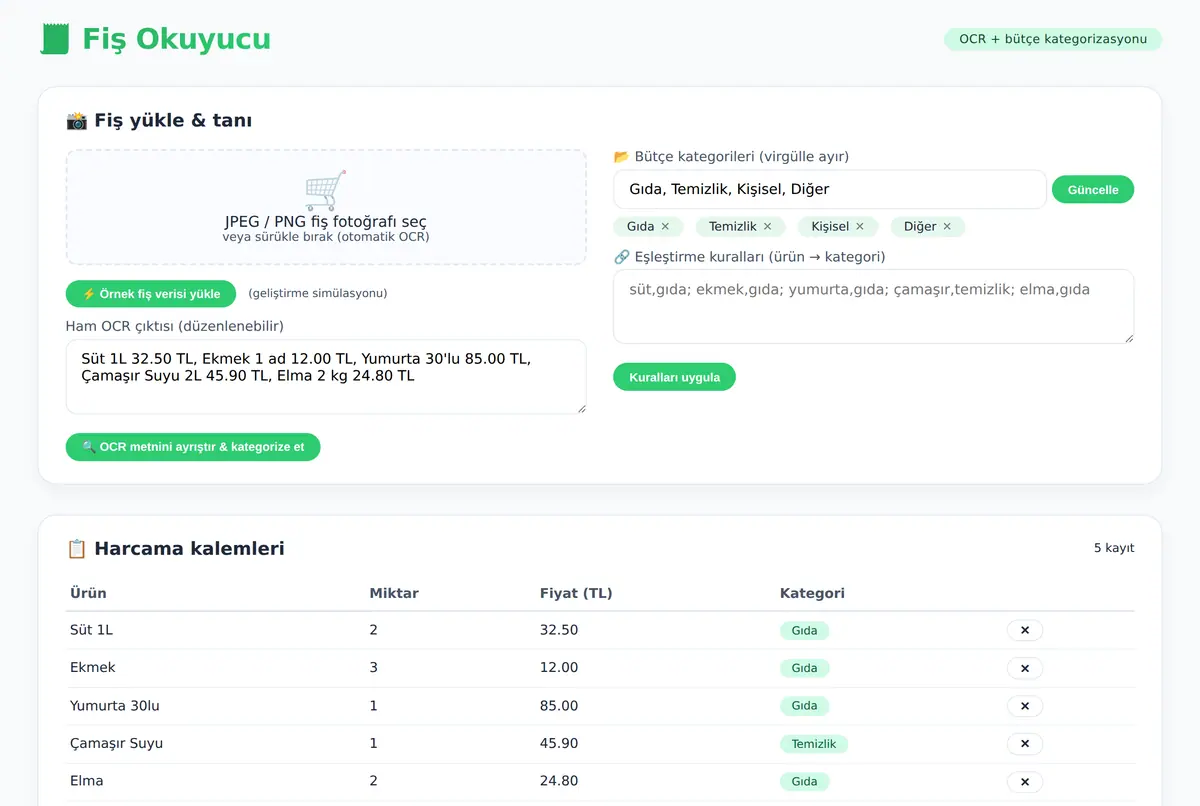Remove the Diğer category chip

pos(947,227)
